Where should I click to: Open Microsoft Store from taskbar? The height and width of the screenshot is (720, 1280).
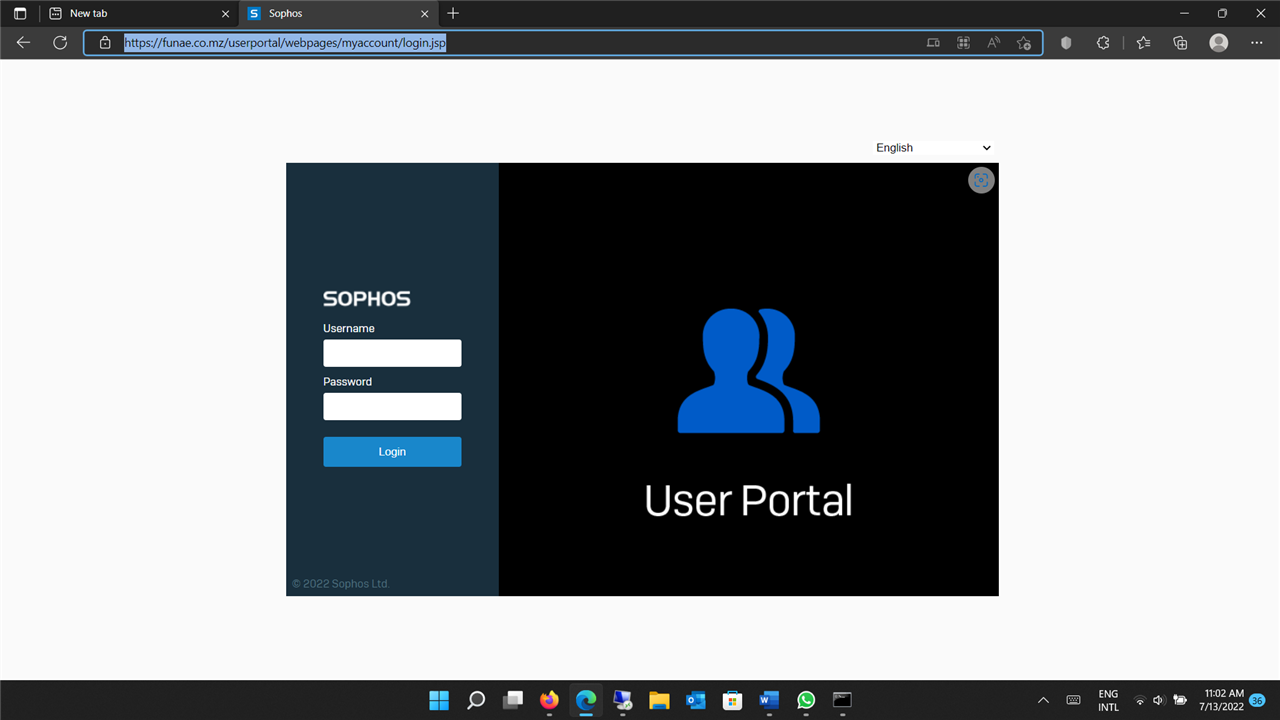point(733,700)
